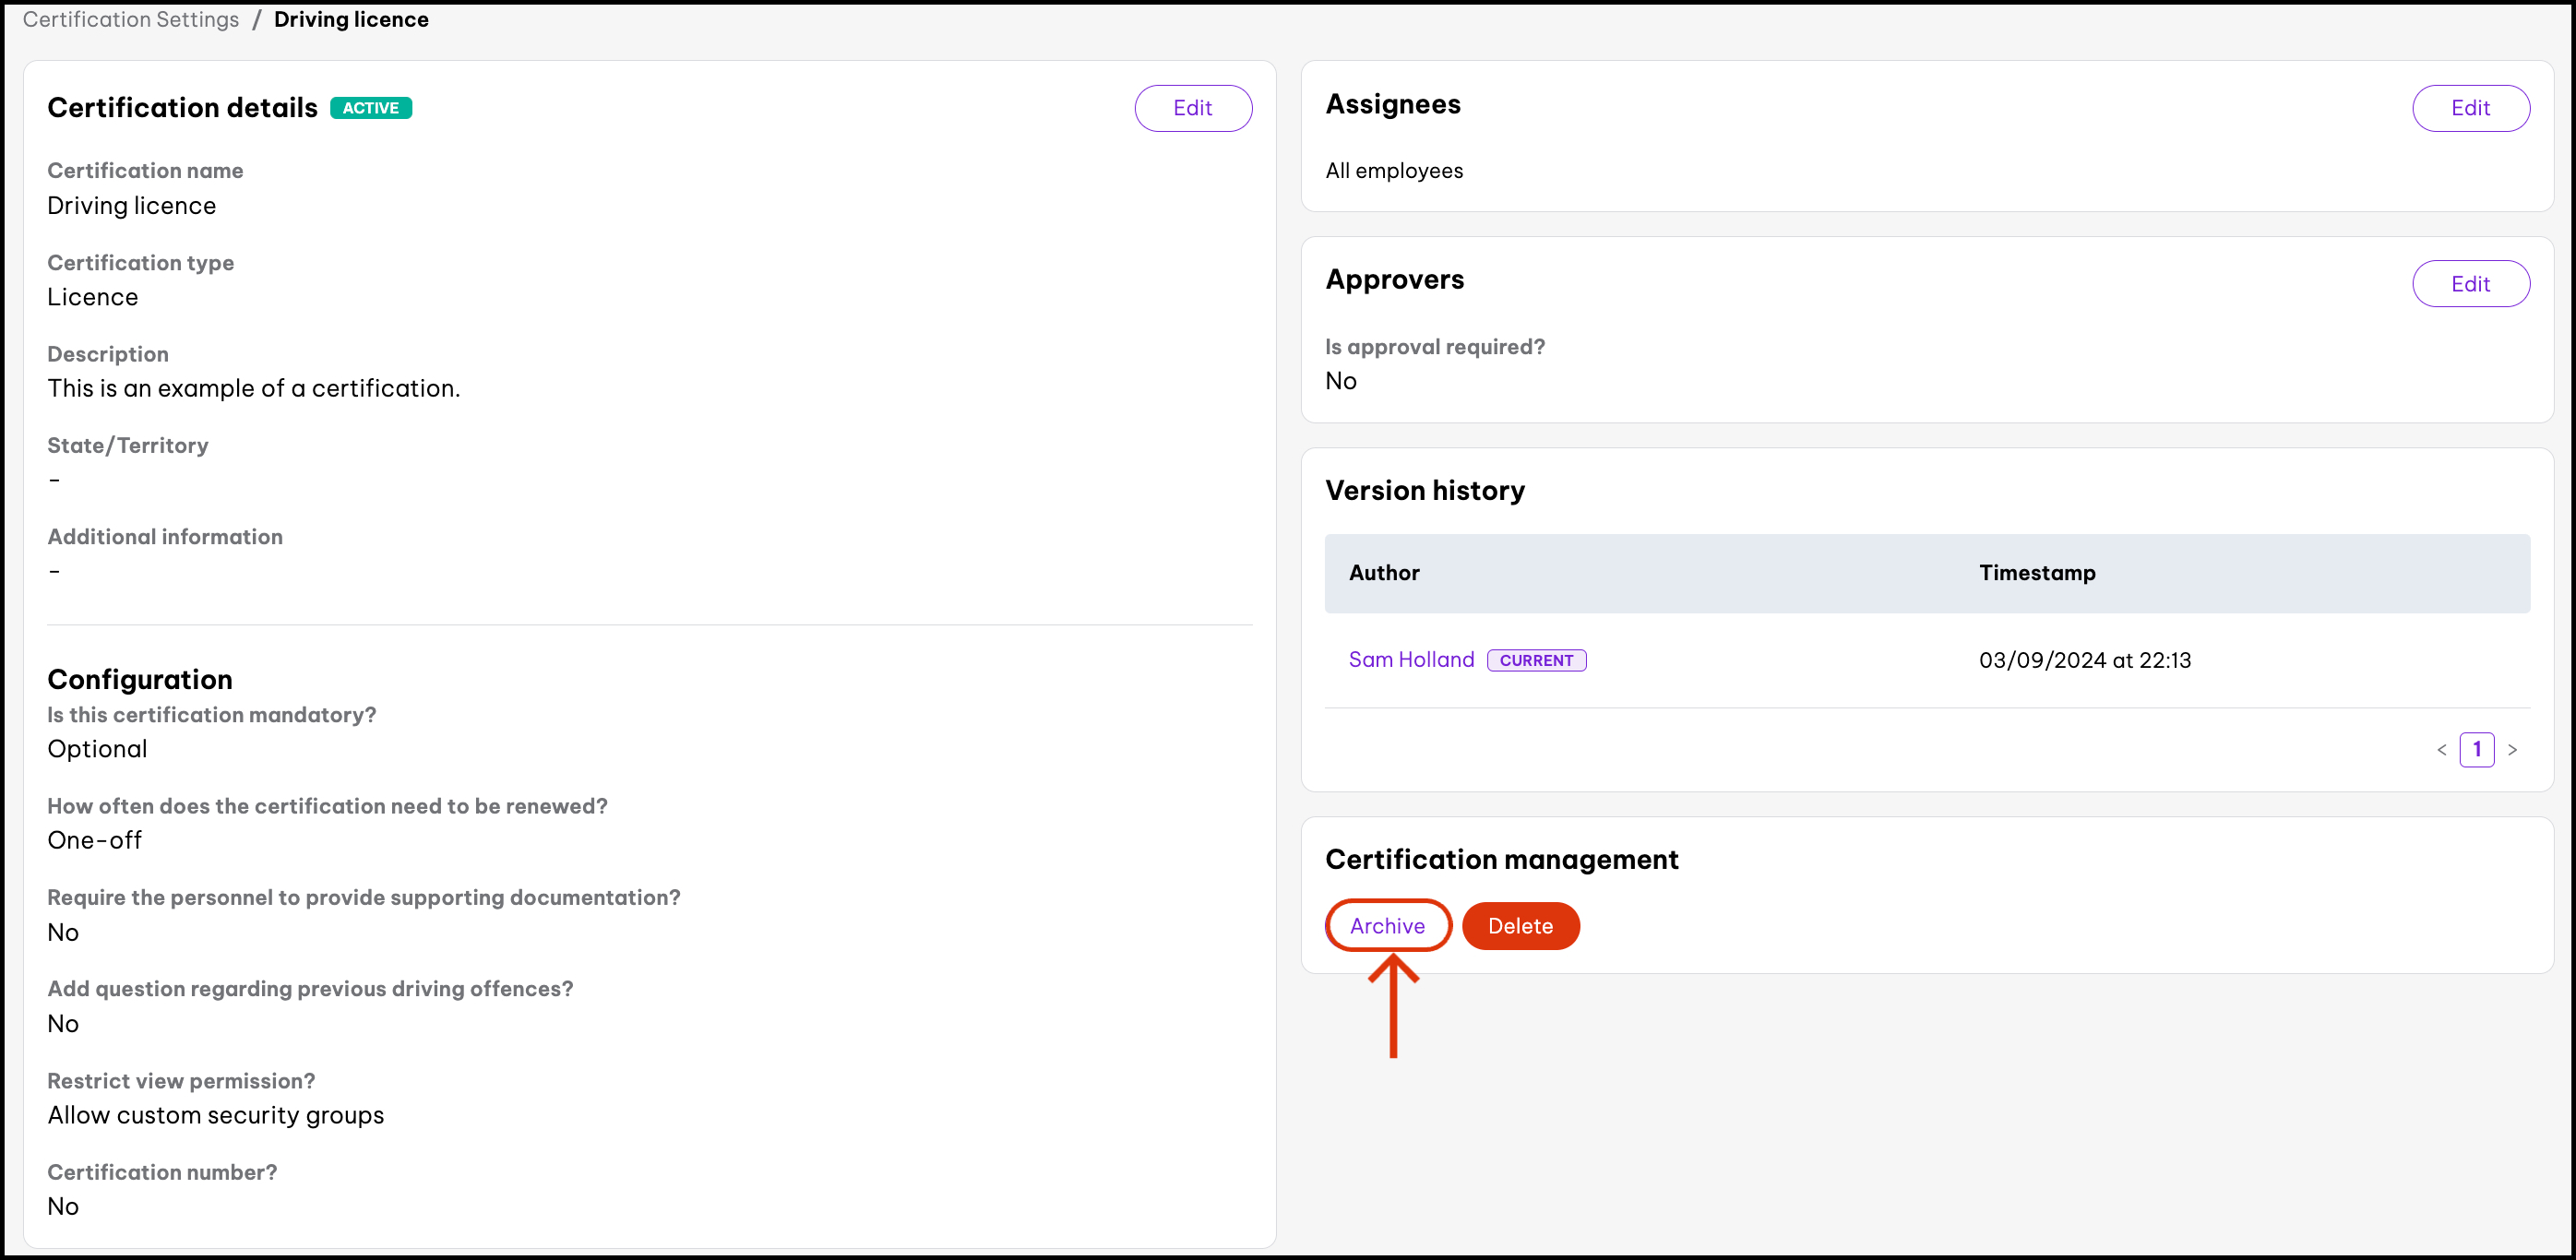
Task: Select page 1 in version history pagination
Action: click(x=2476, y=749)
